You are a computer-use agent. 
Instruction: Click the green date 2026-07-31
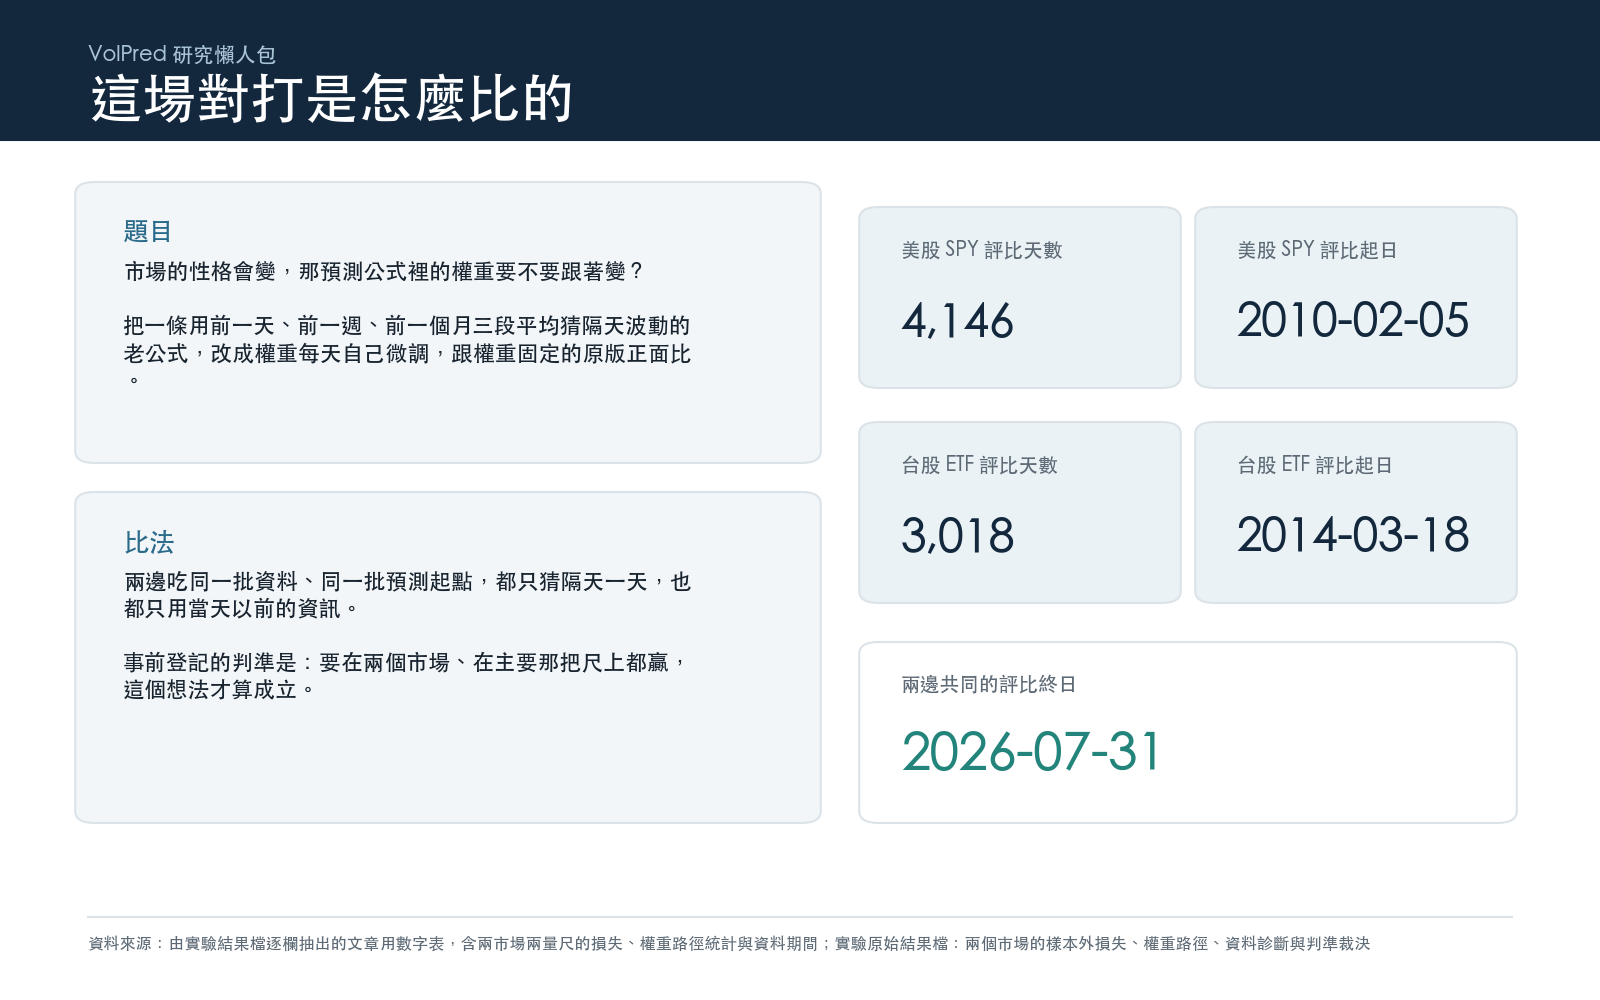click(1031, 752)
